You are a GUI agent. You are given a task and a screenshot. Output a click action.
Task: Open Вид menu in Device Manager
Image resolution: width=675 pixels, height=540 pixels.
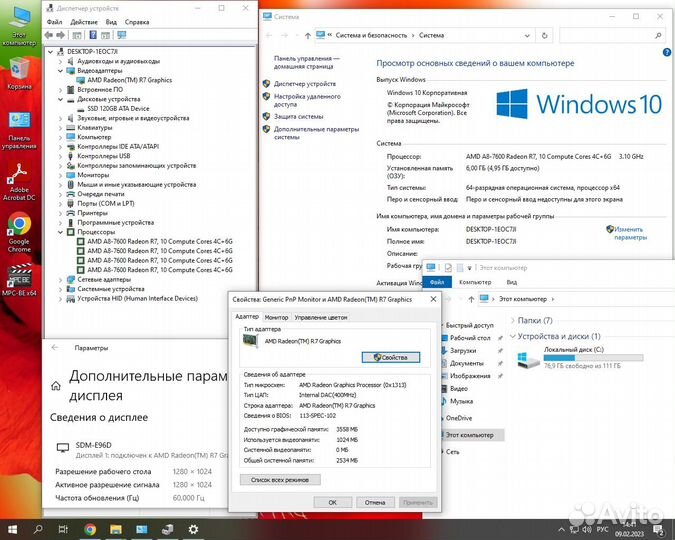point(111,22)
